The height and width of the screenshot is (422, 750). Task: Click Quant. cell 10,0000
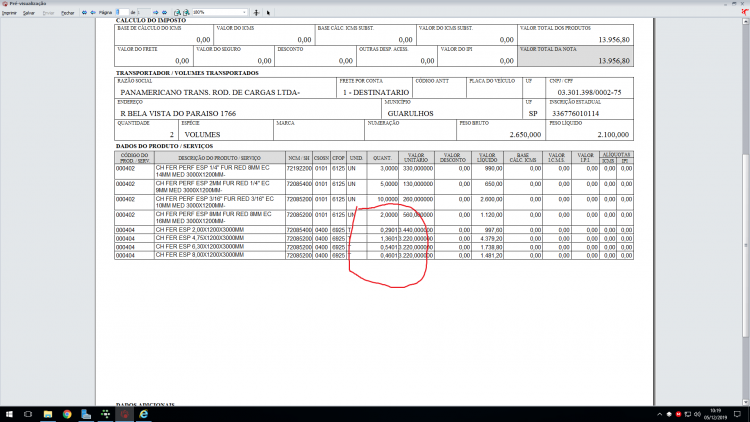(x=387, y=200)
